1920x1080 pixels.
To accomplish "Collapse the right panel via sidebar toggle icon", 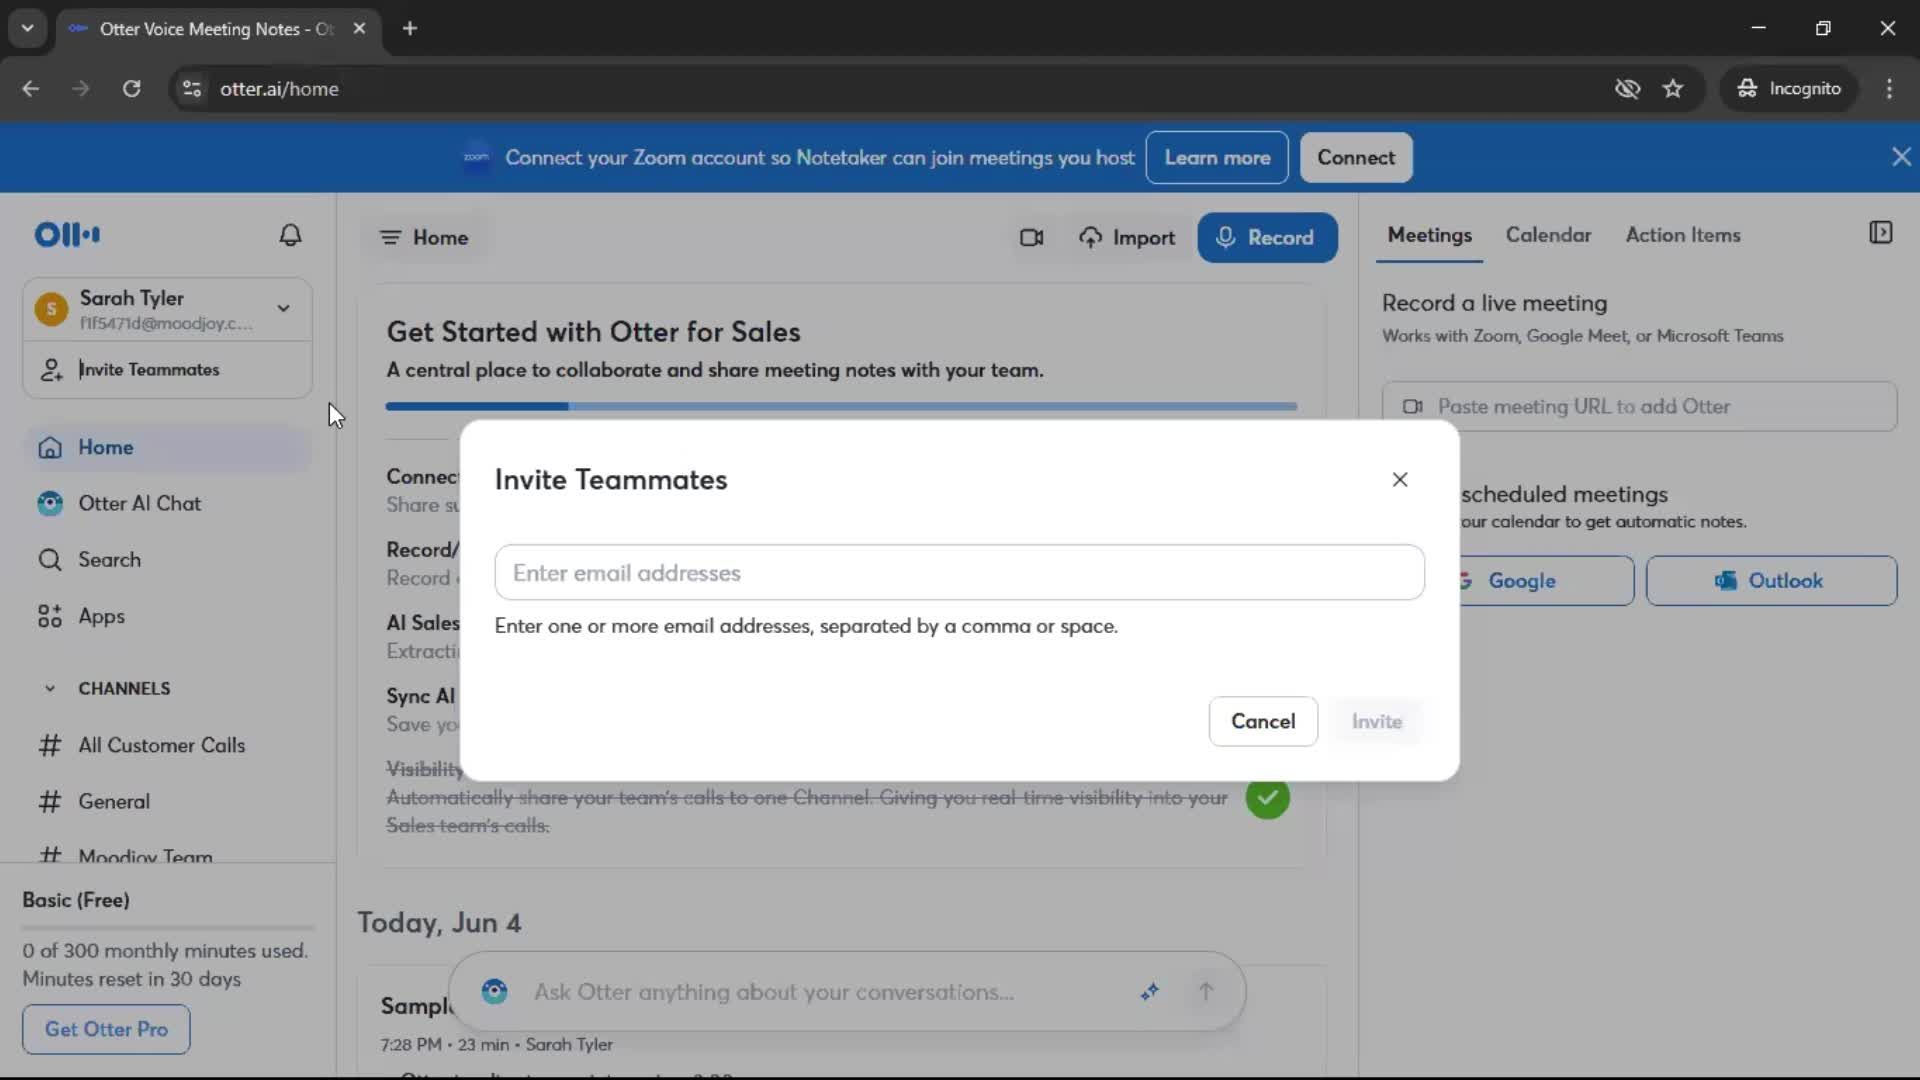I will pyautogui.click(x=1880, y=233).
